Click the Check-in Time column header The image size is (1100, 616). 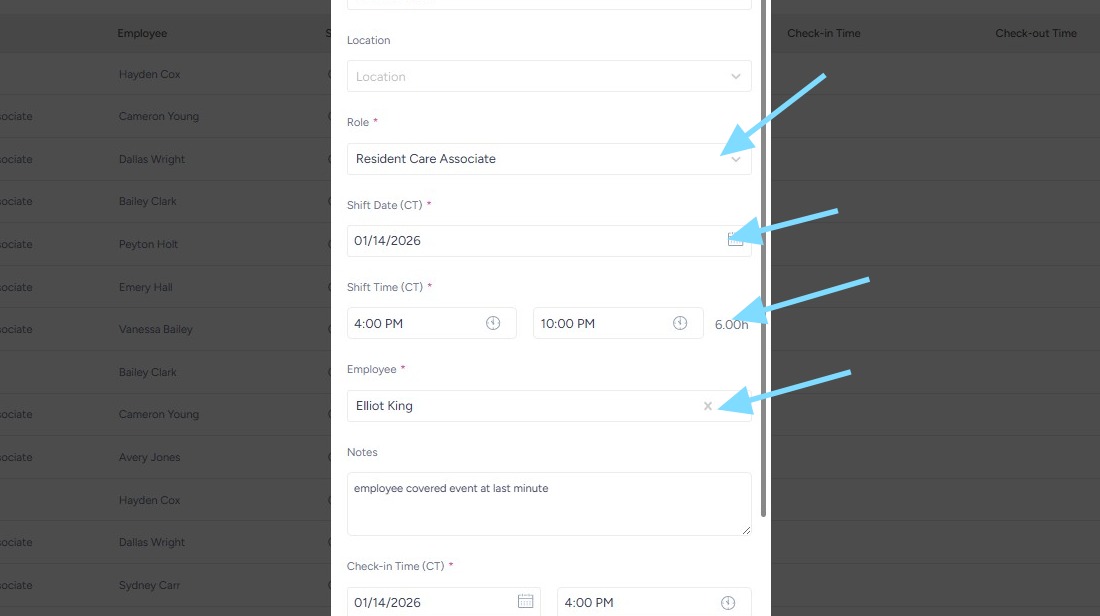pyautogui.click(x=823, y=33)
